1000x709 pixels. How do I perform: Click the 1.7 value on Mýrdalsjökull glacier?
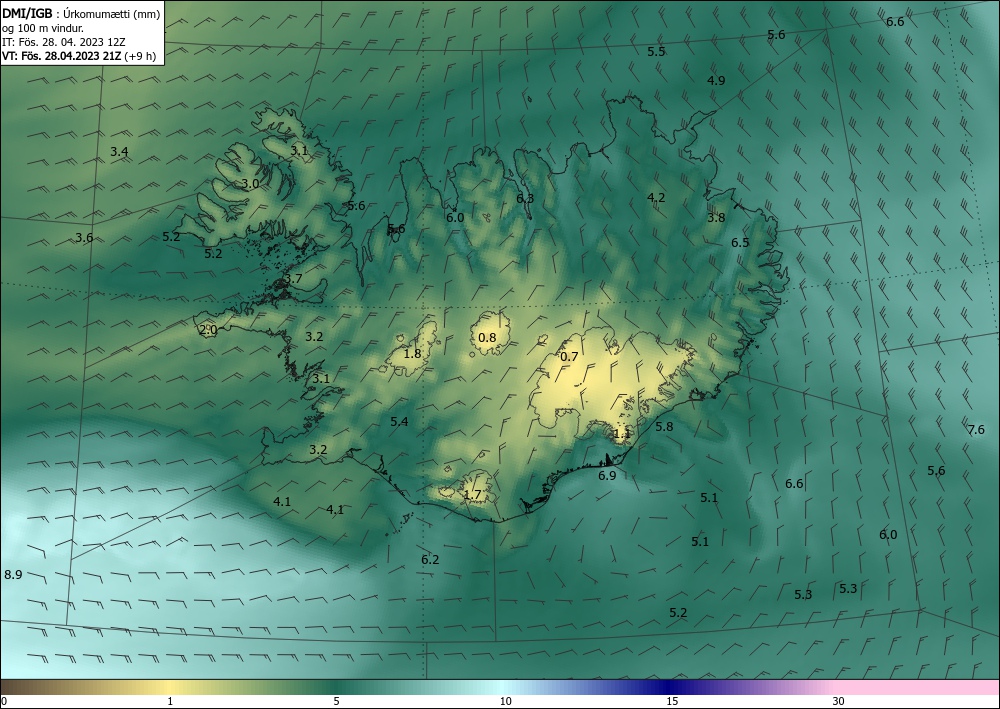[x=473, y=495]
